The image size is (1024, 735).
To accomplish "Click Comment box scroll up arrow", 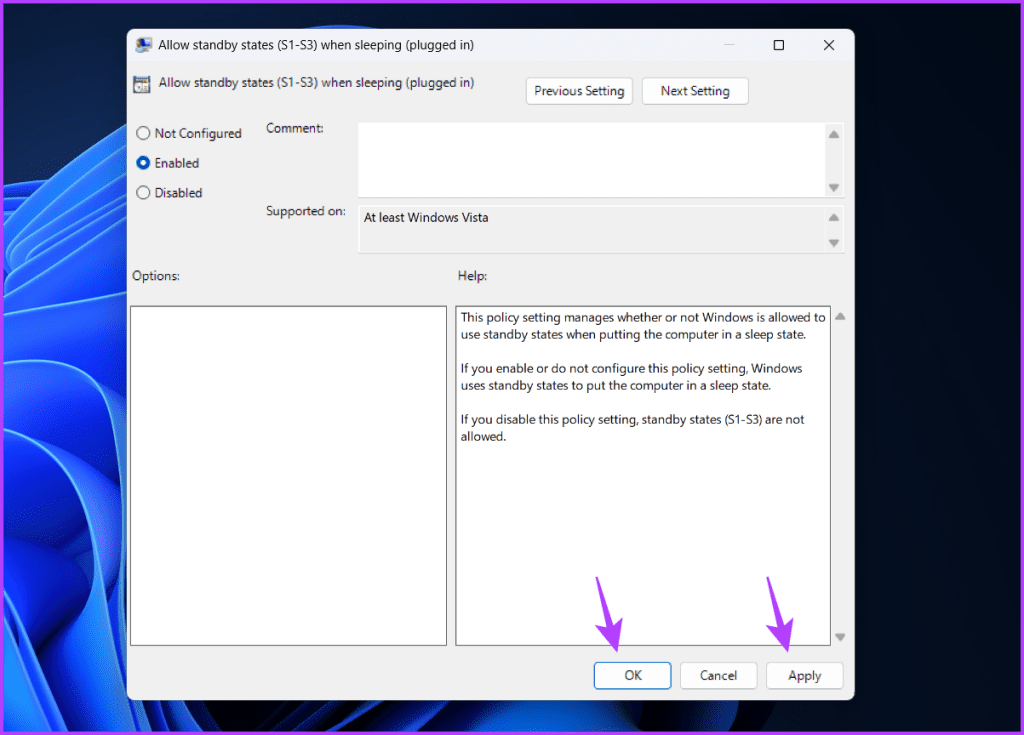I will (834, 135).
